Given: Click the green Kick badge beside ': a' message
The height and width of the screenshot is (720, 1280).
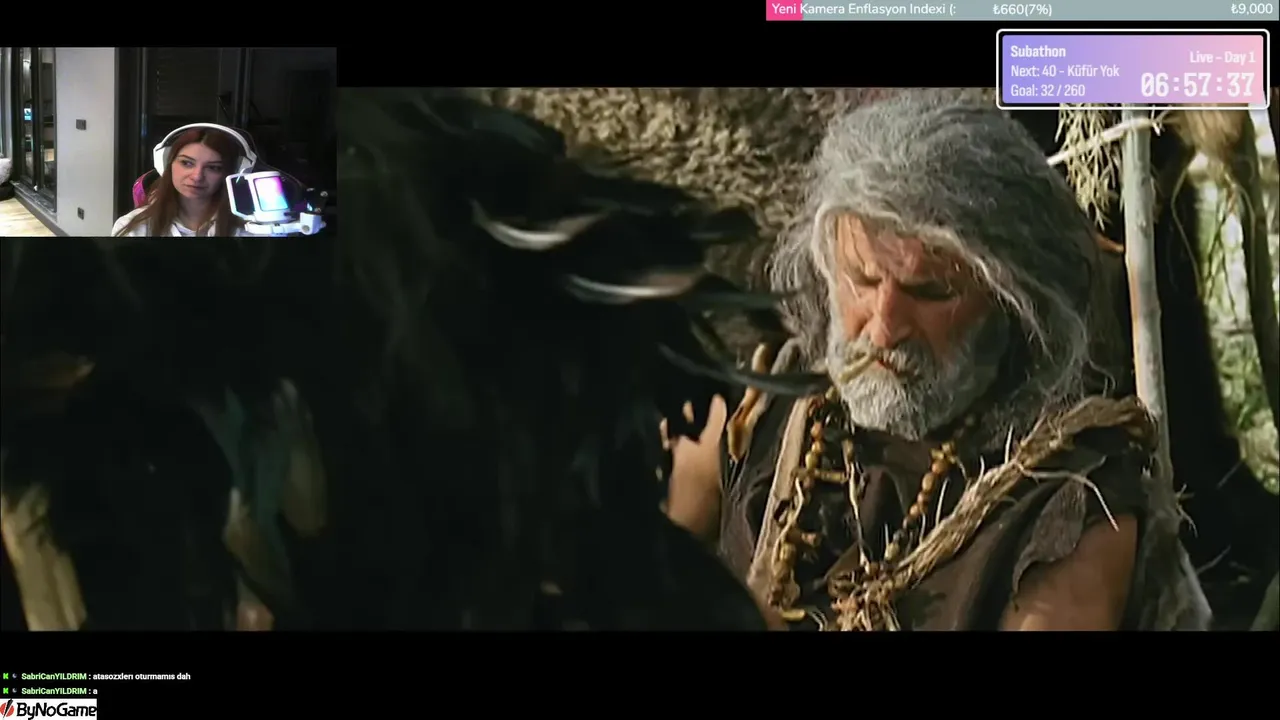Looking at the screenshot, I should click(x=5, y=691).
